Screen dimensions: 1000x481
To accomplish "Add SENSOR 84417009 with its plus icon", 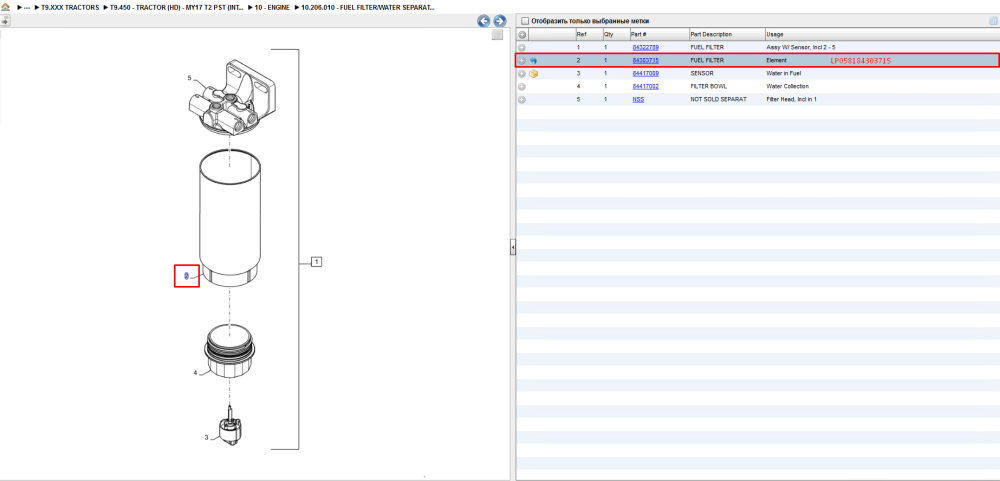I will (x=522, y=73).
